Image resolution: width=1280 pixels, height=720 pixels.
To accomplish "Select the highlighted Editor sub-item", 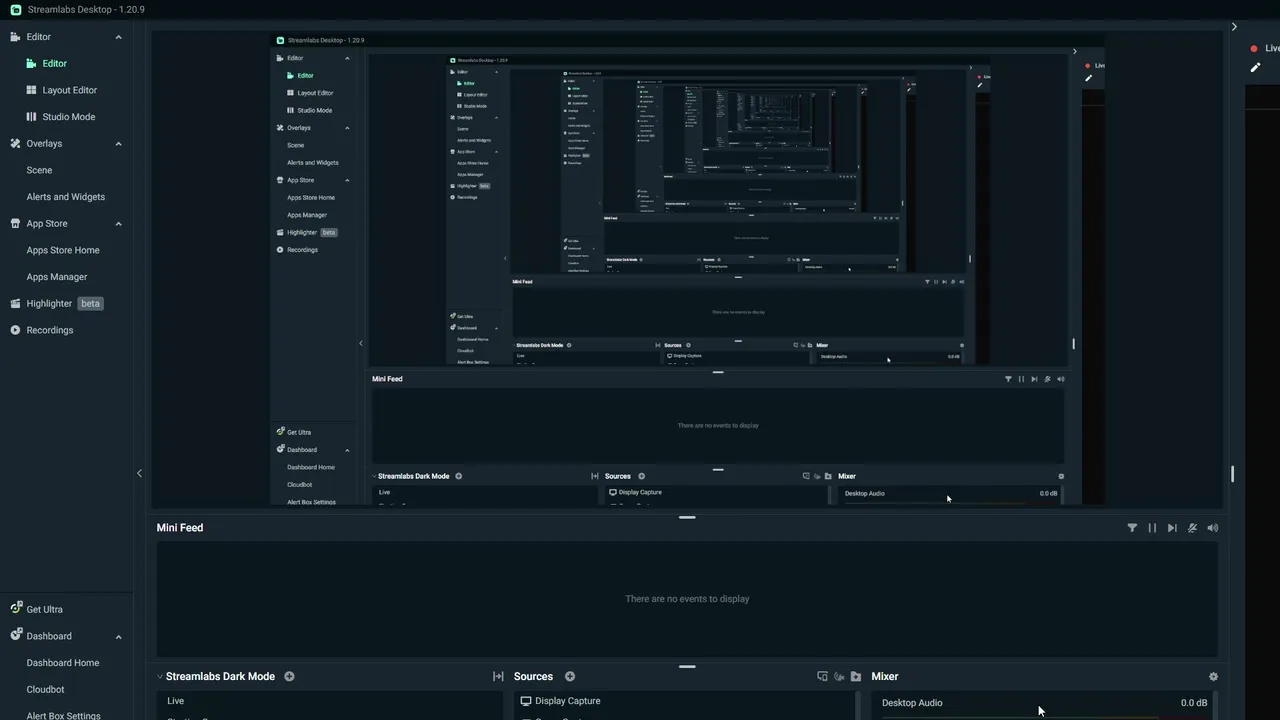I will [54, 63].
